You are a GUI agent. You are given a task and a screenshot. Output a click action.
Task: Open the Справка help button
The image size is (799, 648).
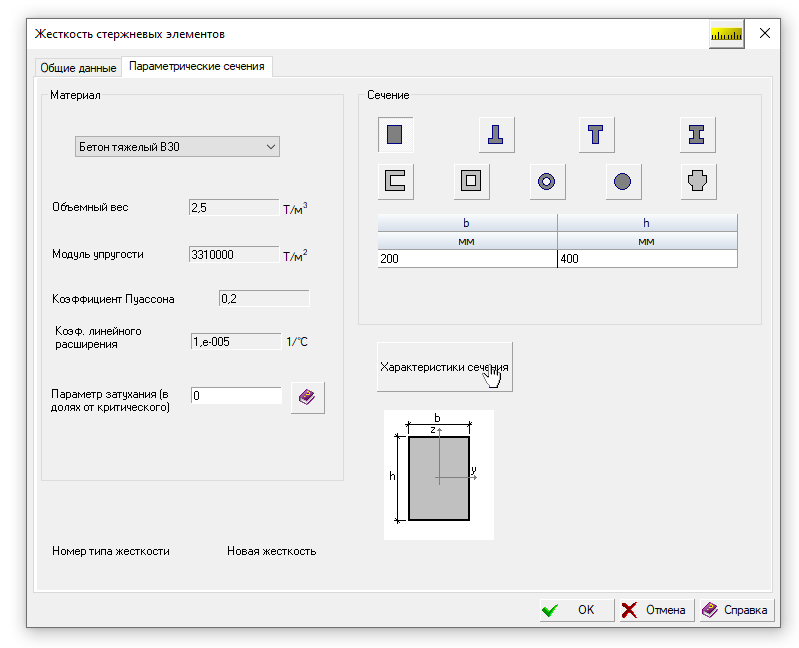click(x=737, y=610)
